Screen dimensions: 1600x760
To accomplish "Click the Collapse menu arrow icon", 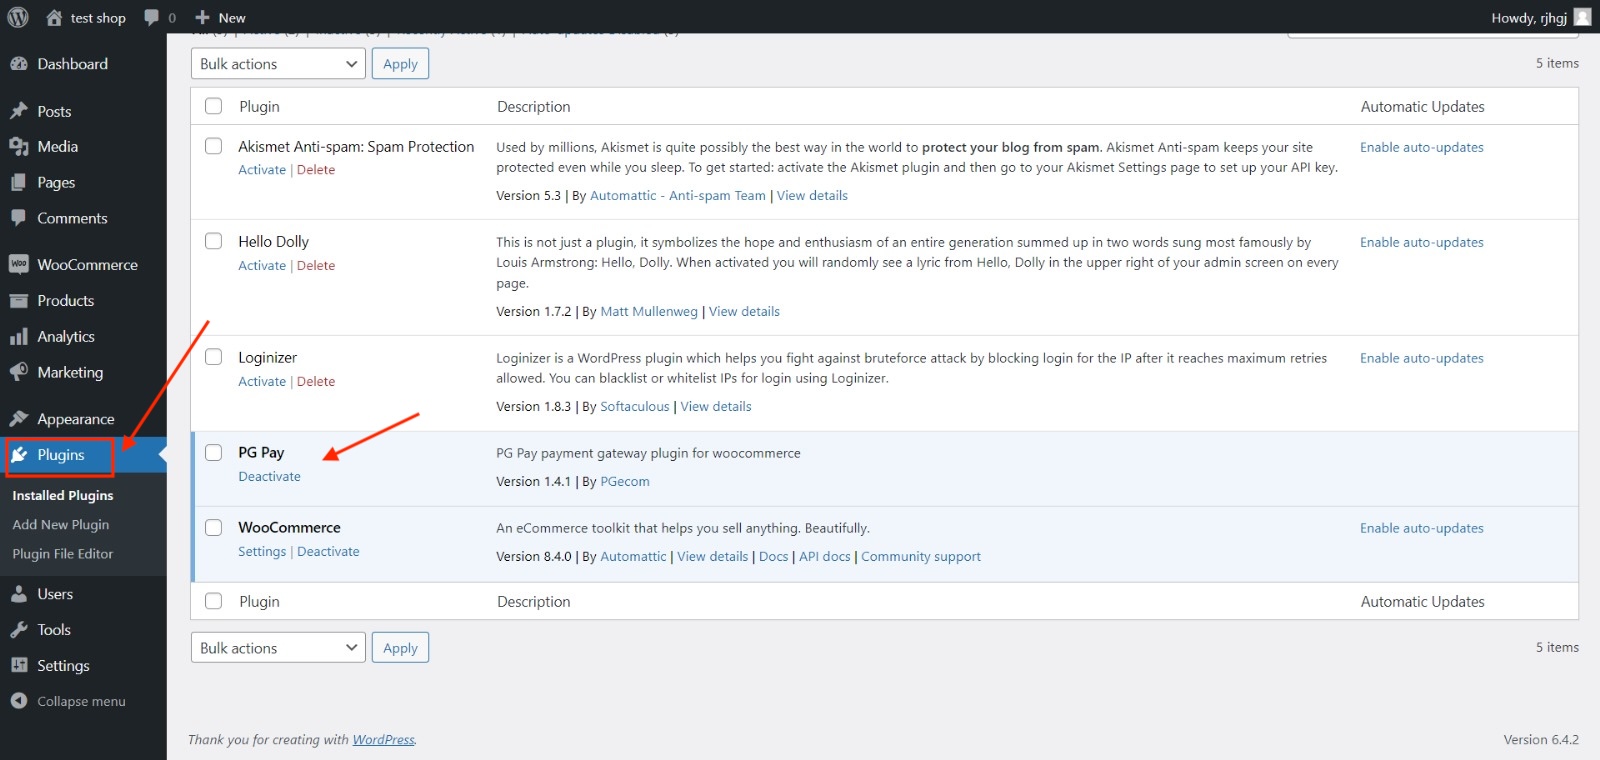I will pyautogui.click(x=18, y=701).
